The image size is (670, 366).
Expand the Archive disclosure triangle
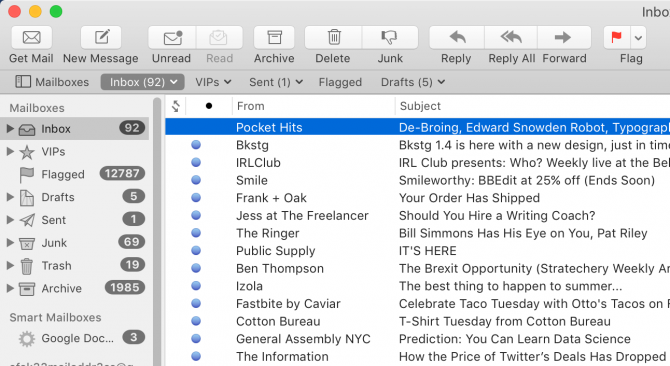pyautogui.click(x=10, y=288)
